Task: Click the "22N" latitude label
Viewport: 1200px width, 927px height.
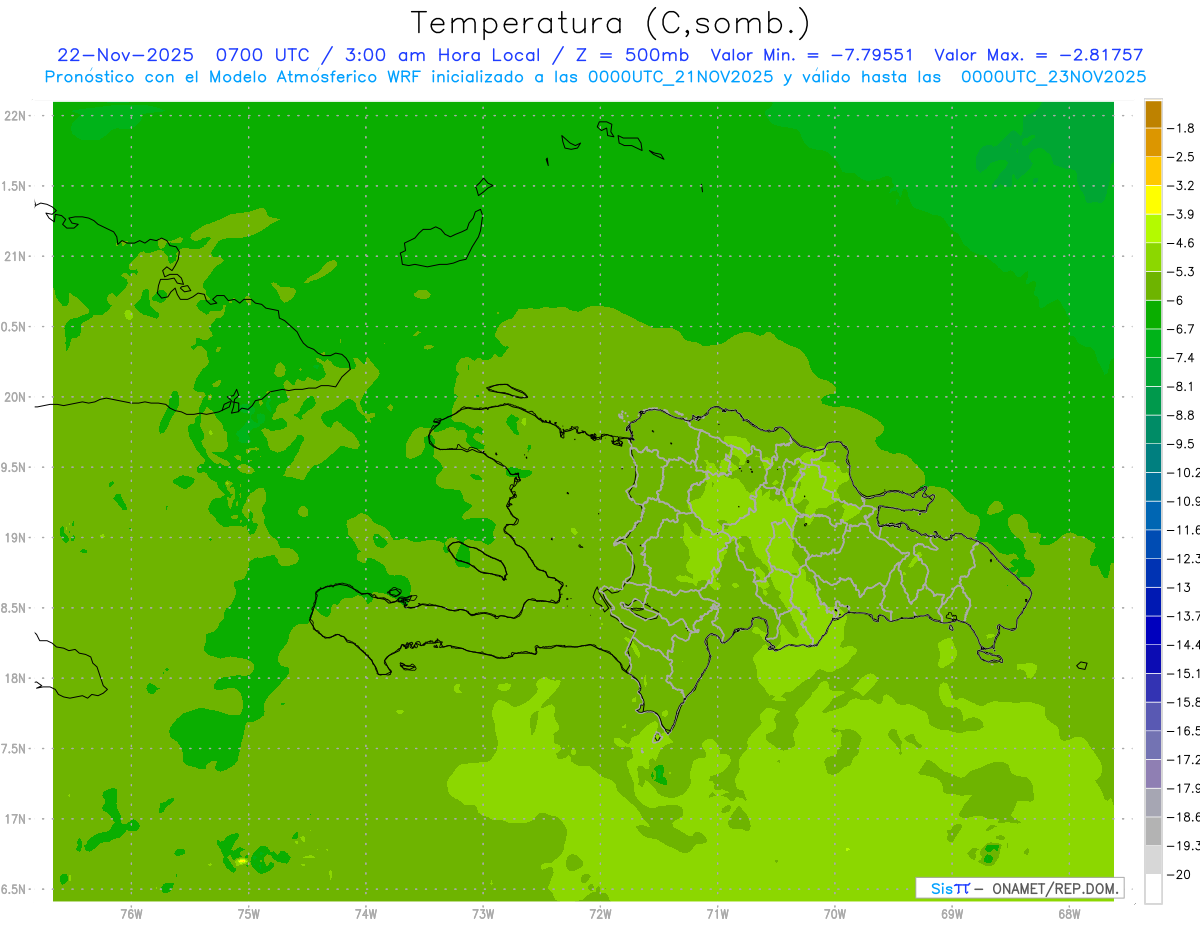Action: [15, 116]
